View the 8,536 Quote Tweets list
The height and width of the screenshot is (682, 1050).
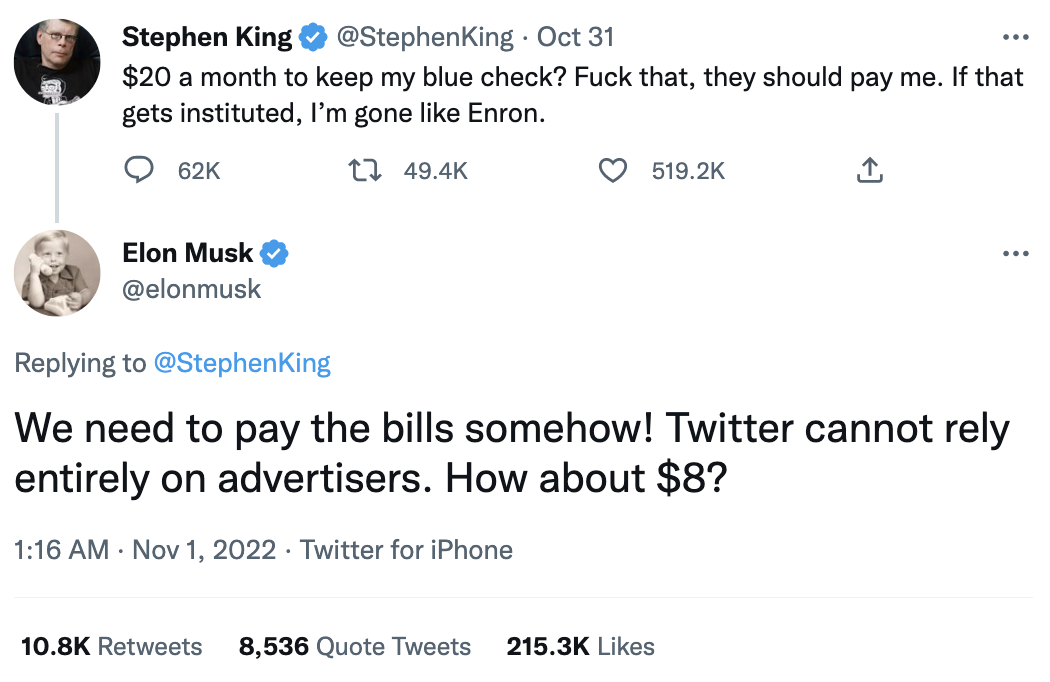(x=354, y=647)
